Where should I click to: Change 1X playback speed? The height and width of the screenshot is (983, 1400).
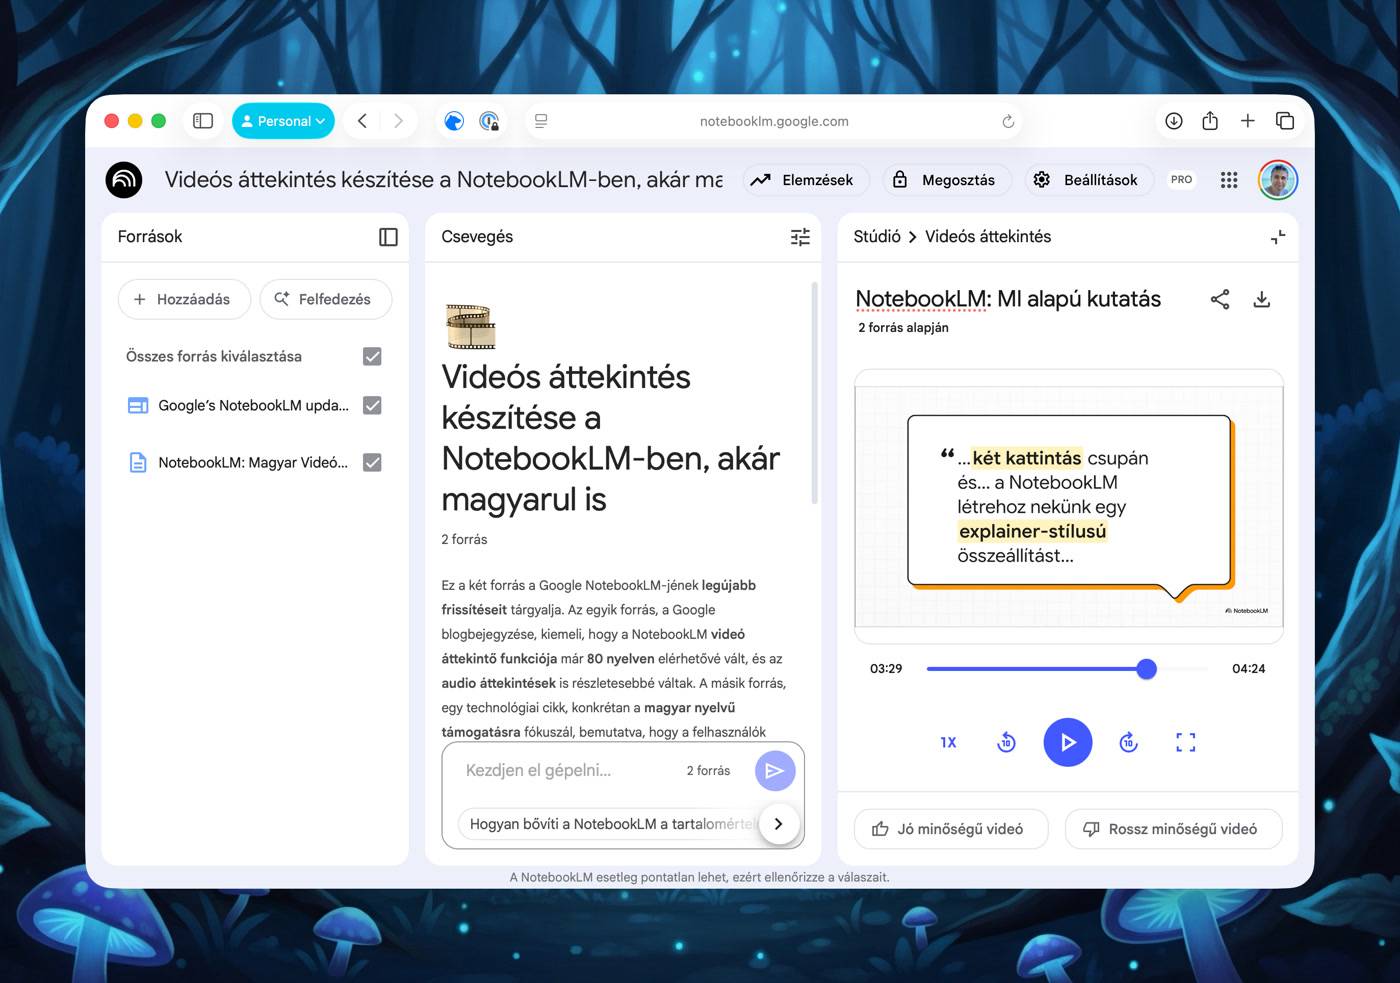pyautogui.click(x=948, y=743)
